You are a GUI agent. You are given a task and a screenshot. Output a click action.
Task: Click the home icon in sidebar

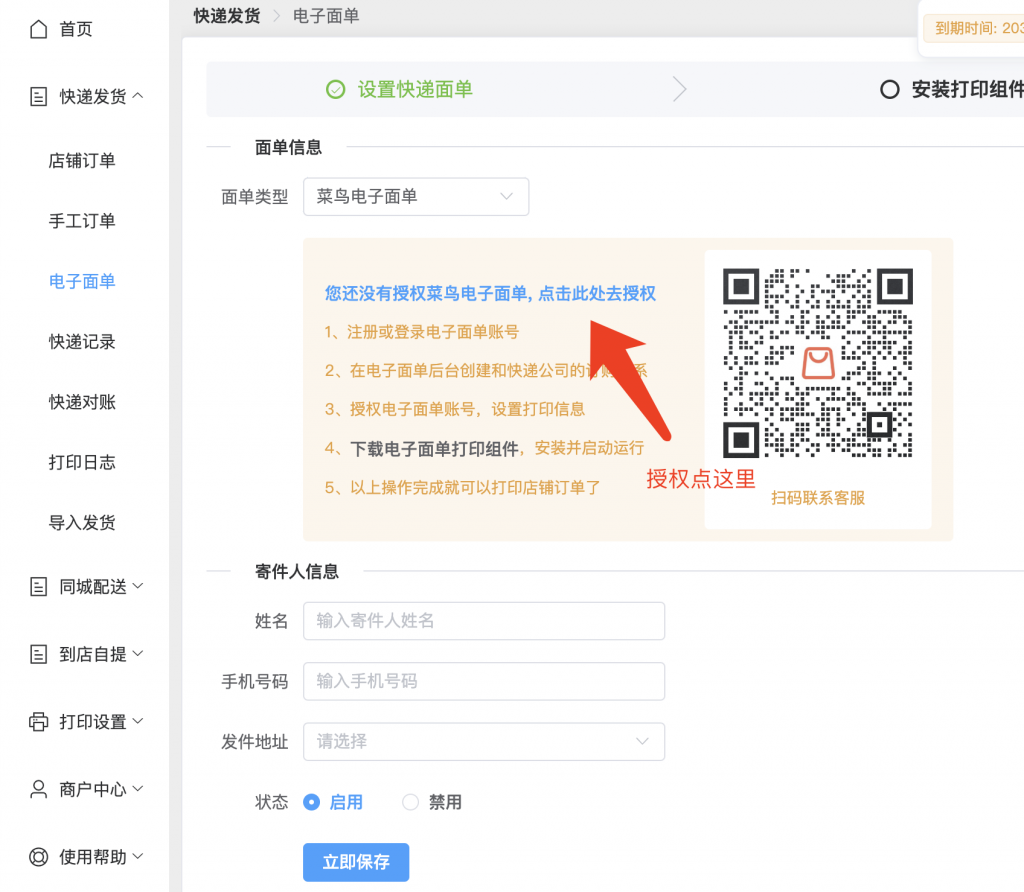(38, 29)
